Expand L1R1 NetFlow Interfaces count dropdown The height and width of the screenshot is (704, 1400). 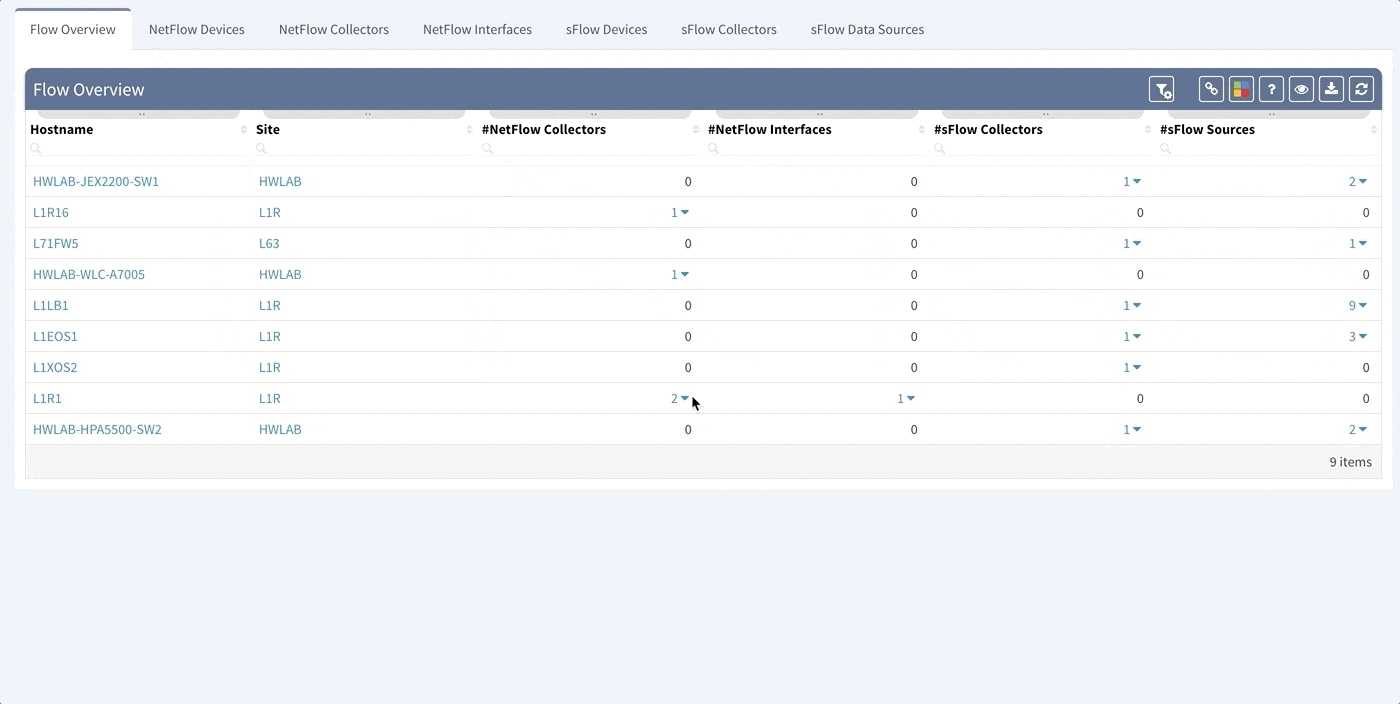[x=906, y=398]
